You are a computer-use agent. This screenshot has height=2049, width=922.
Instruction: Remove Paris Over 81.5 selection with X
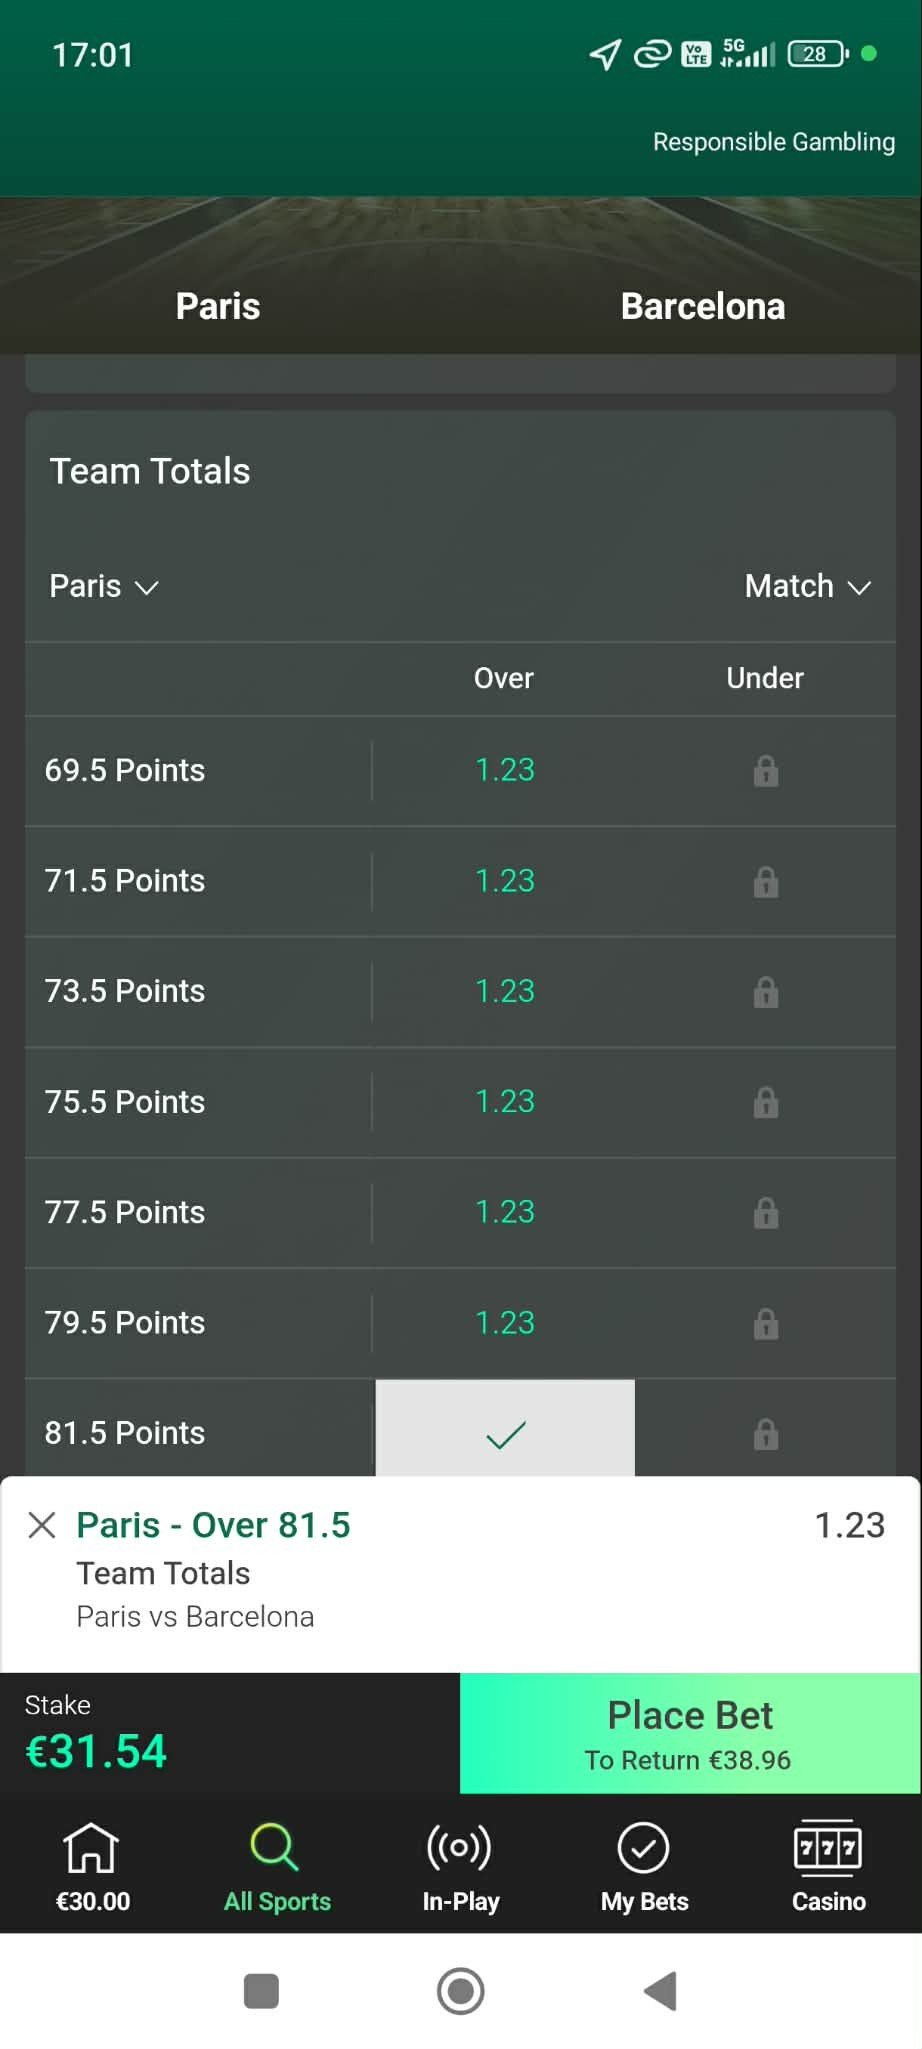[42, 1525]
